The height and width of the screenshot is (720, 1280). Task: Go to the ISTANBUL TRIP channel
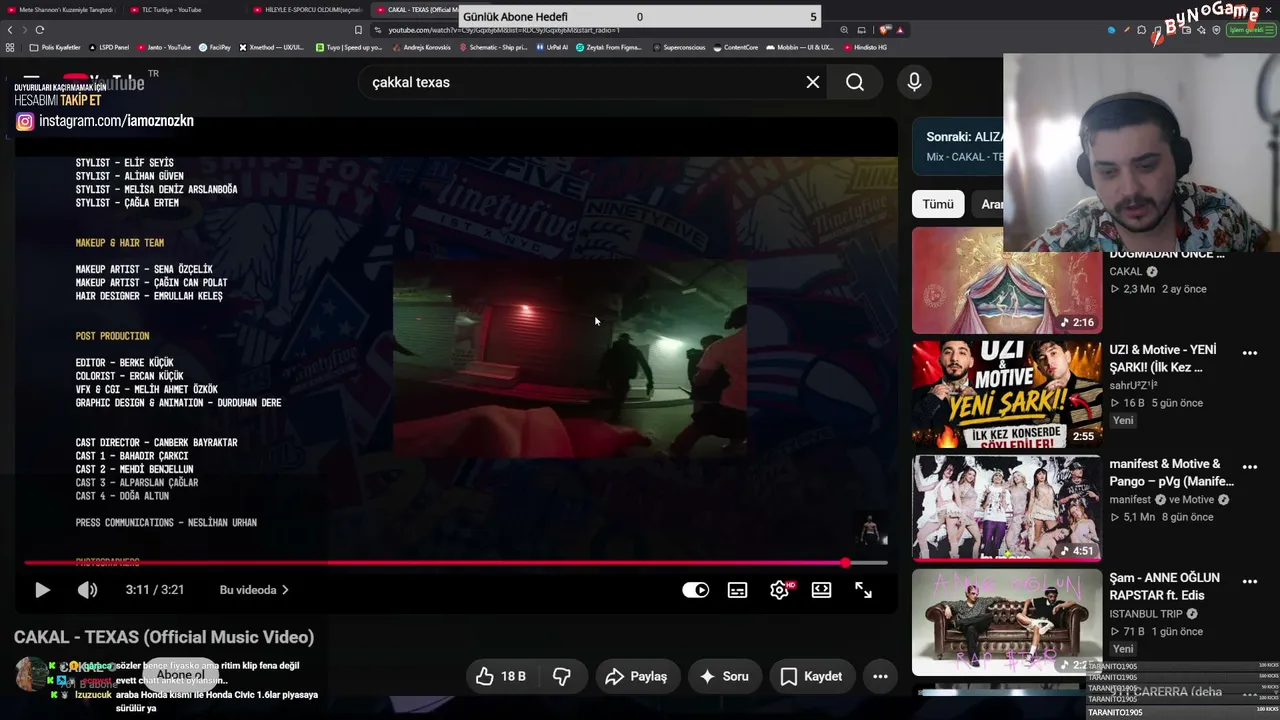coord(1146,614)
